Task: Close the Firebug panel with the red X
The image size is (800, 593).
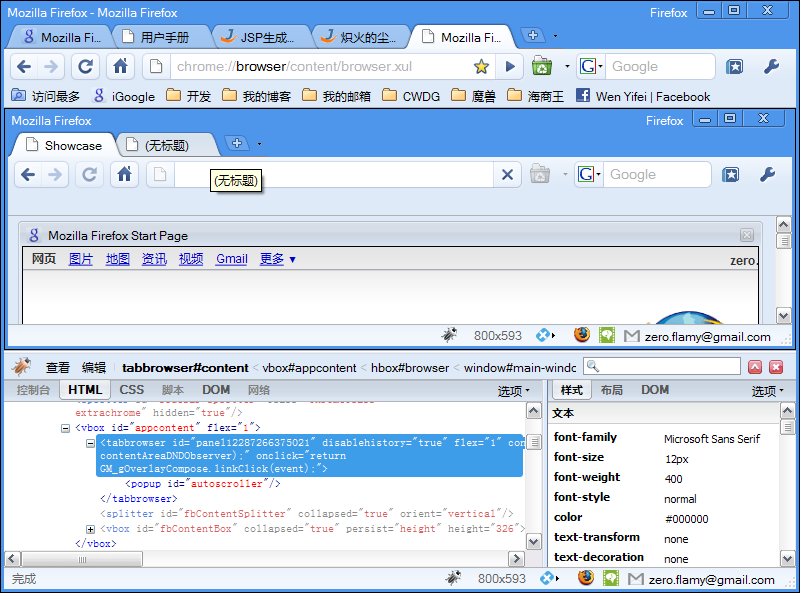Action: click(775, 367)
